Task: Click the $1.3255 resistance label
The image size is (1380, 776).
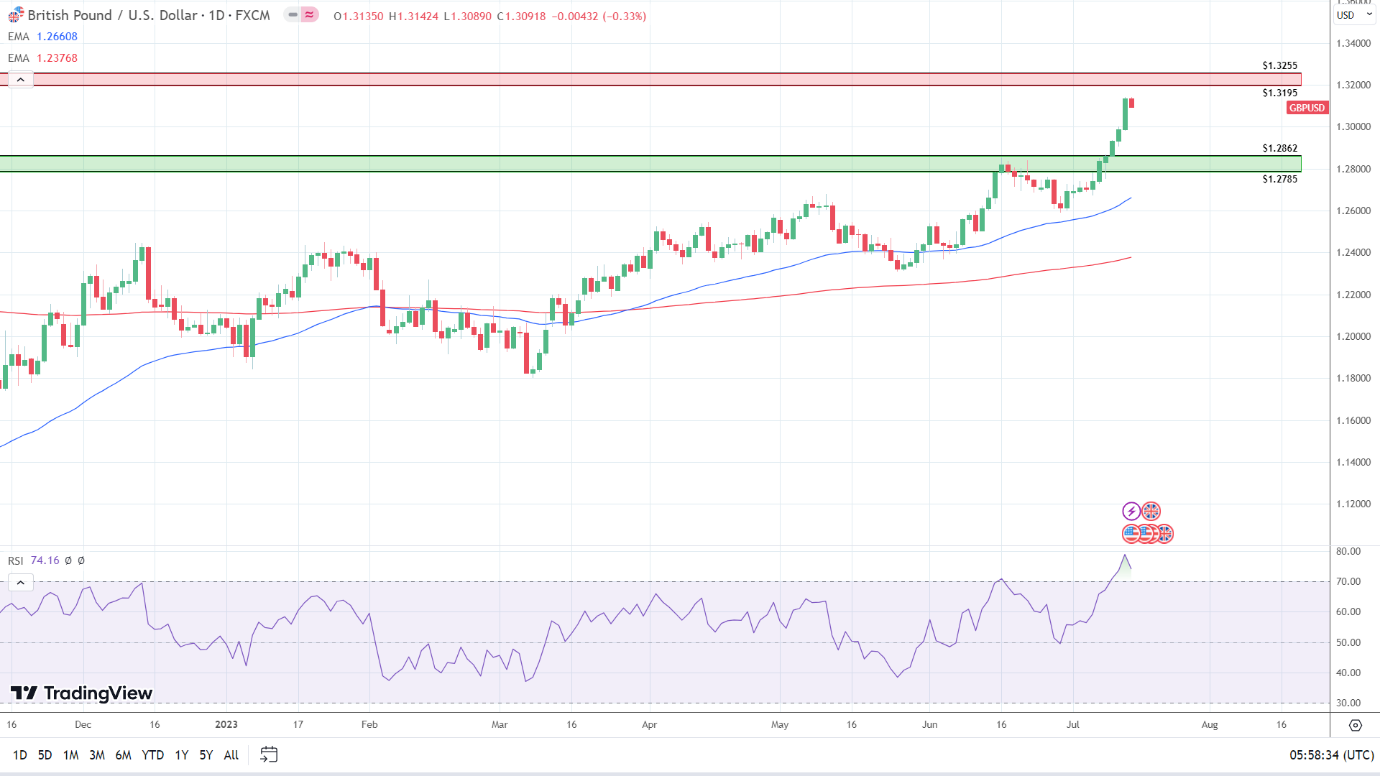Action: 1280,65
